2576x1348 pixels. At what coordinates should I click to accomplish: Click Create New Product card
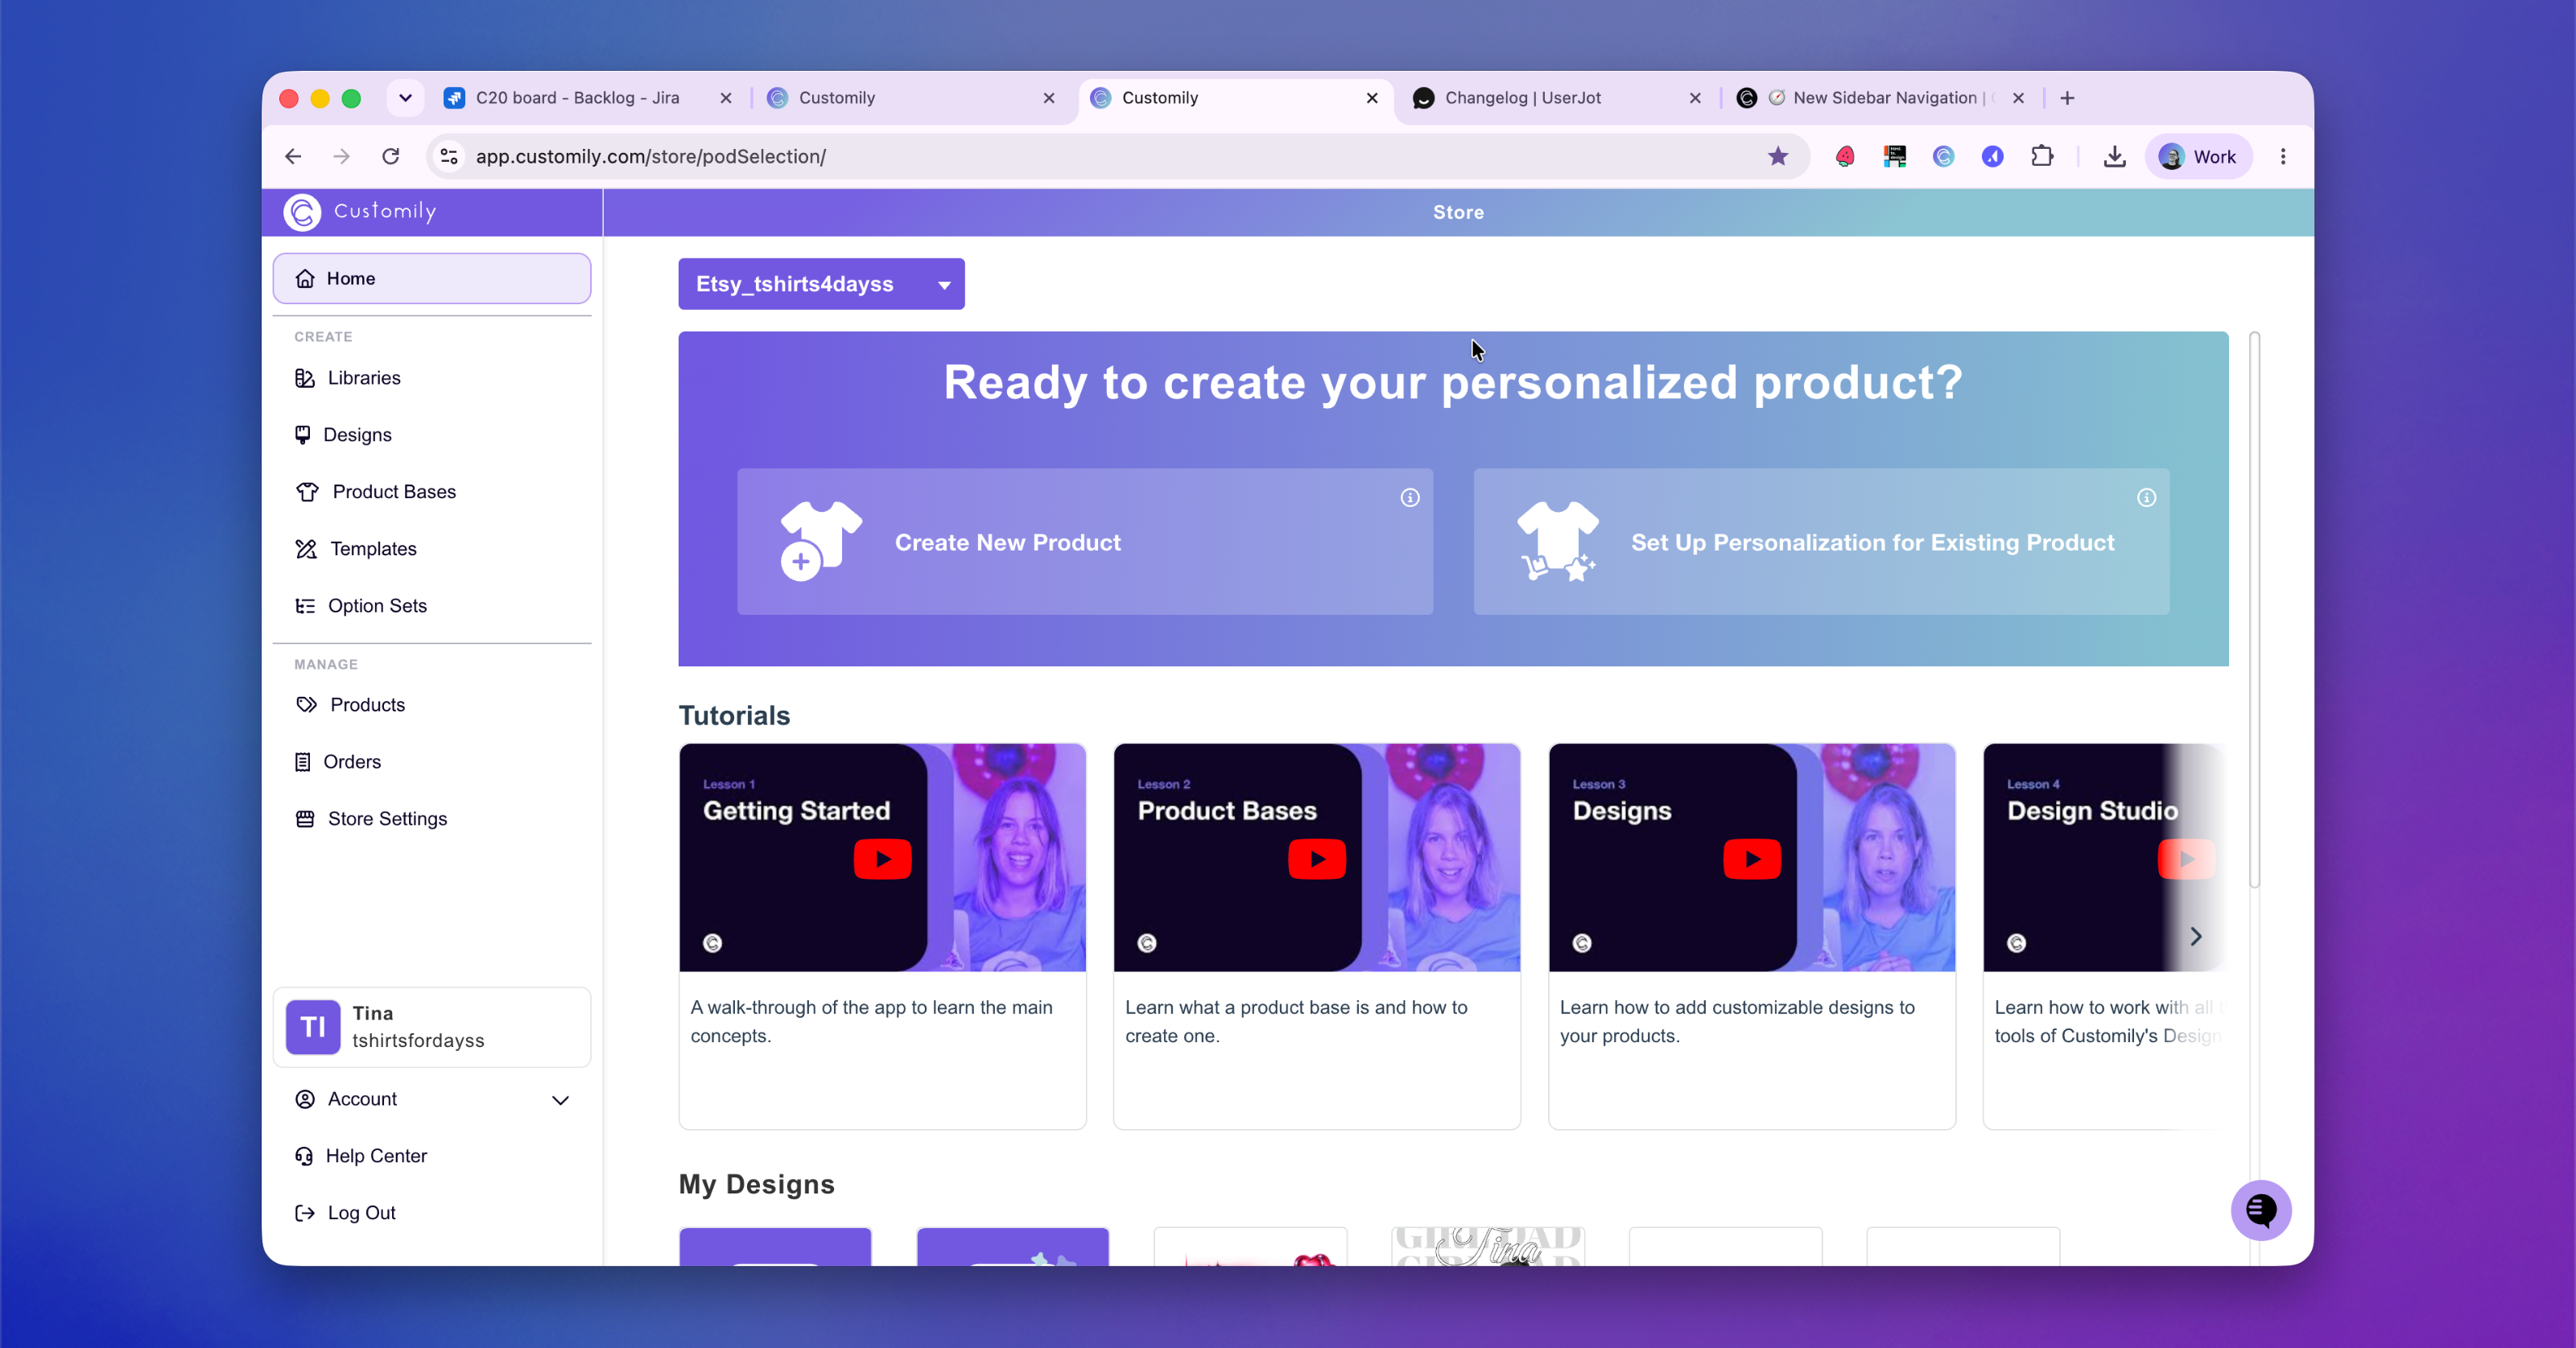point(1085,542)
